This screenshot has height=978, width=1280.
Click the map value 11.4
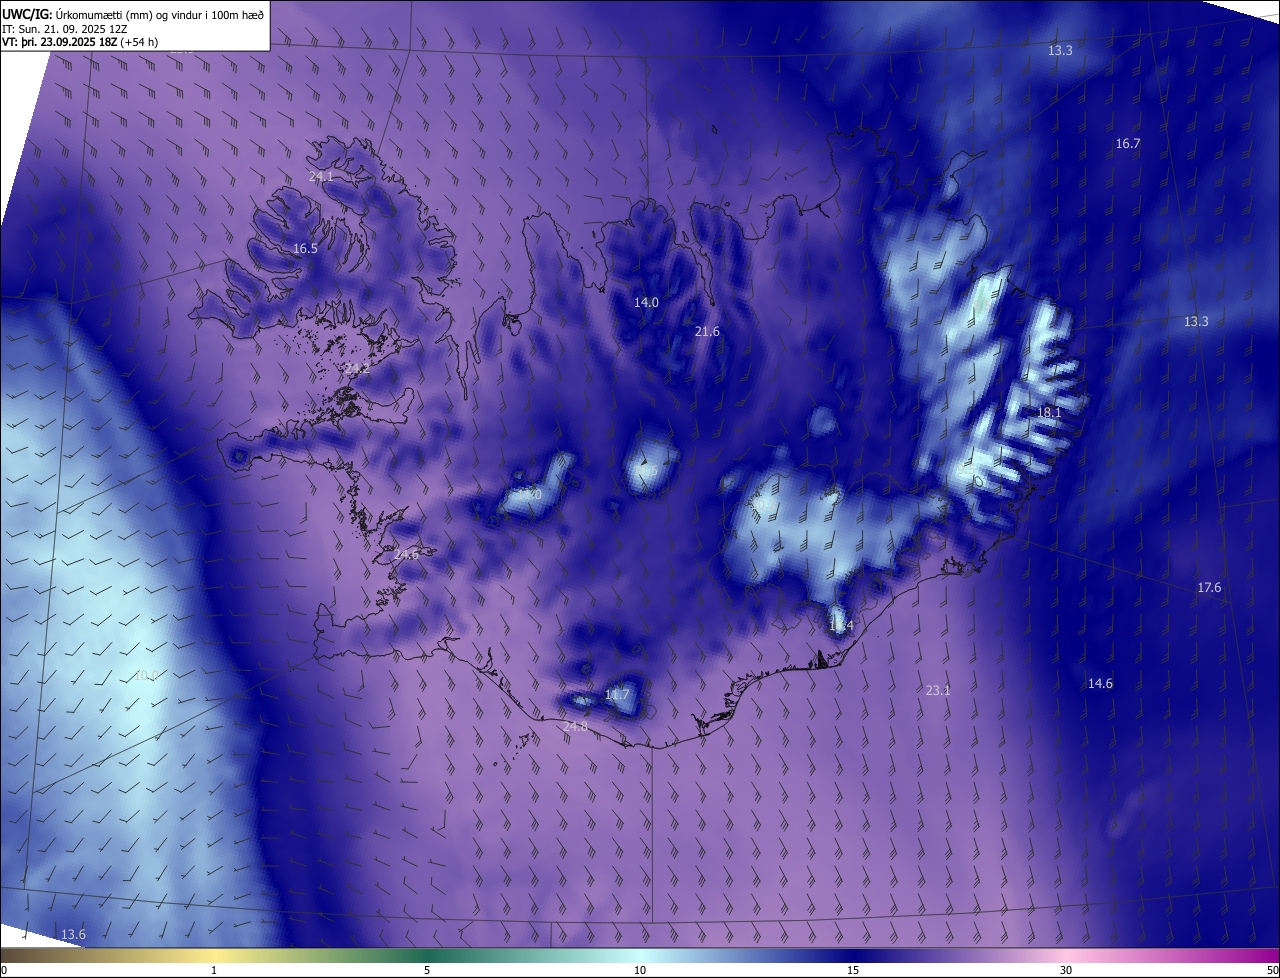(841, 625)
